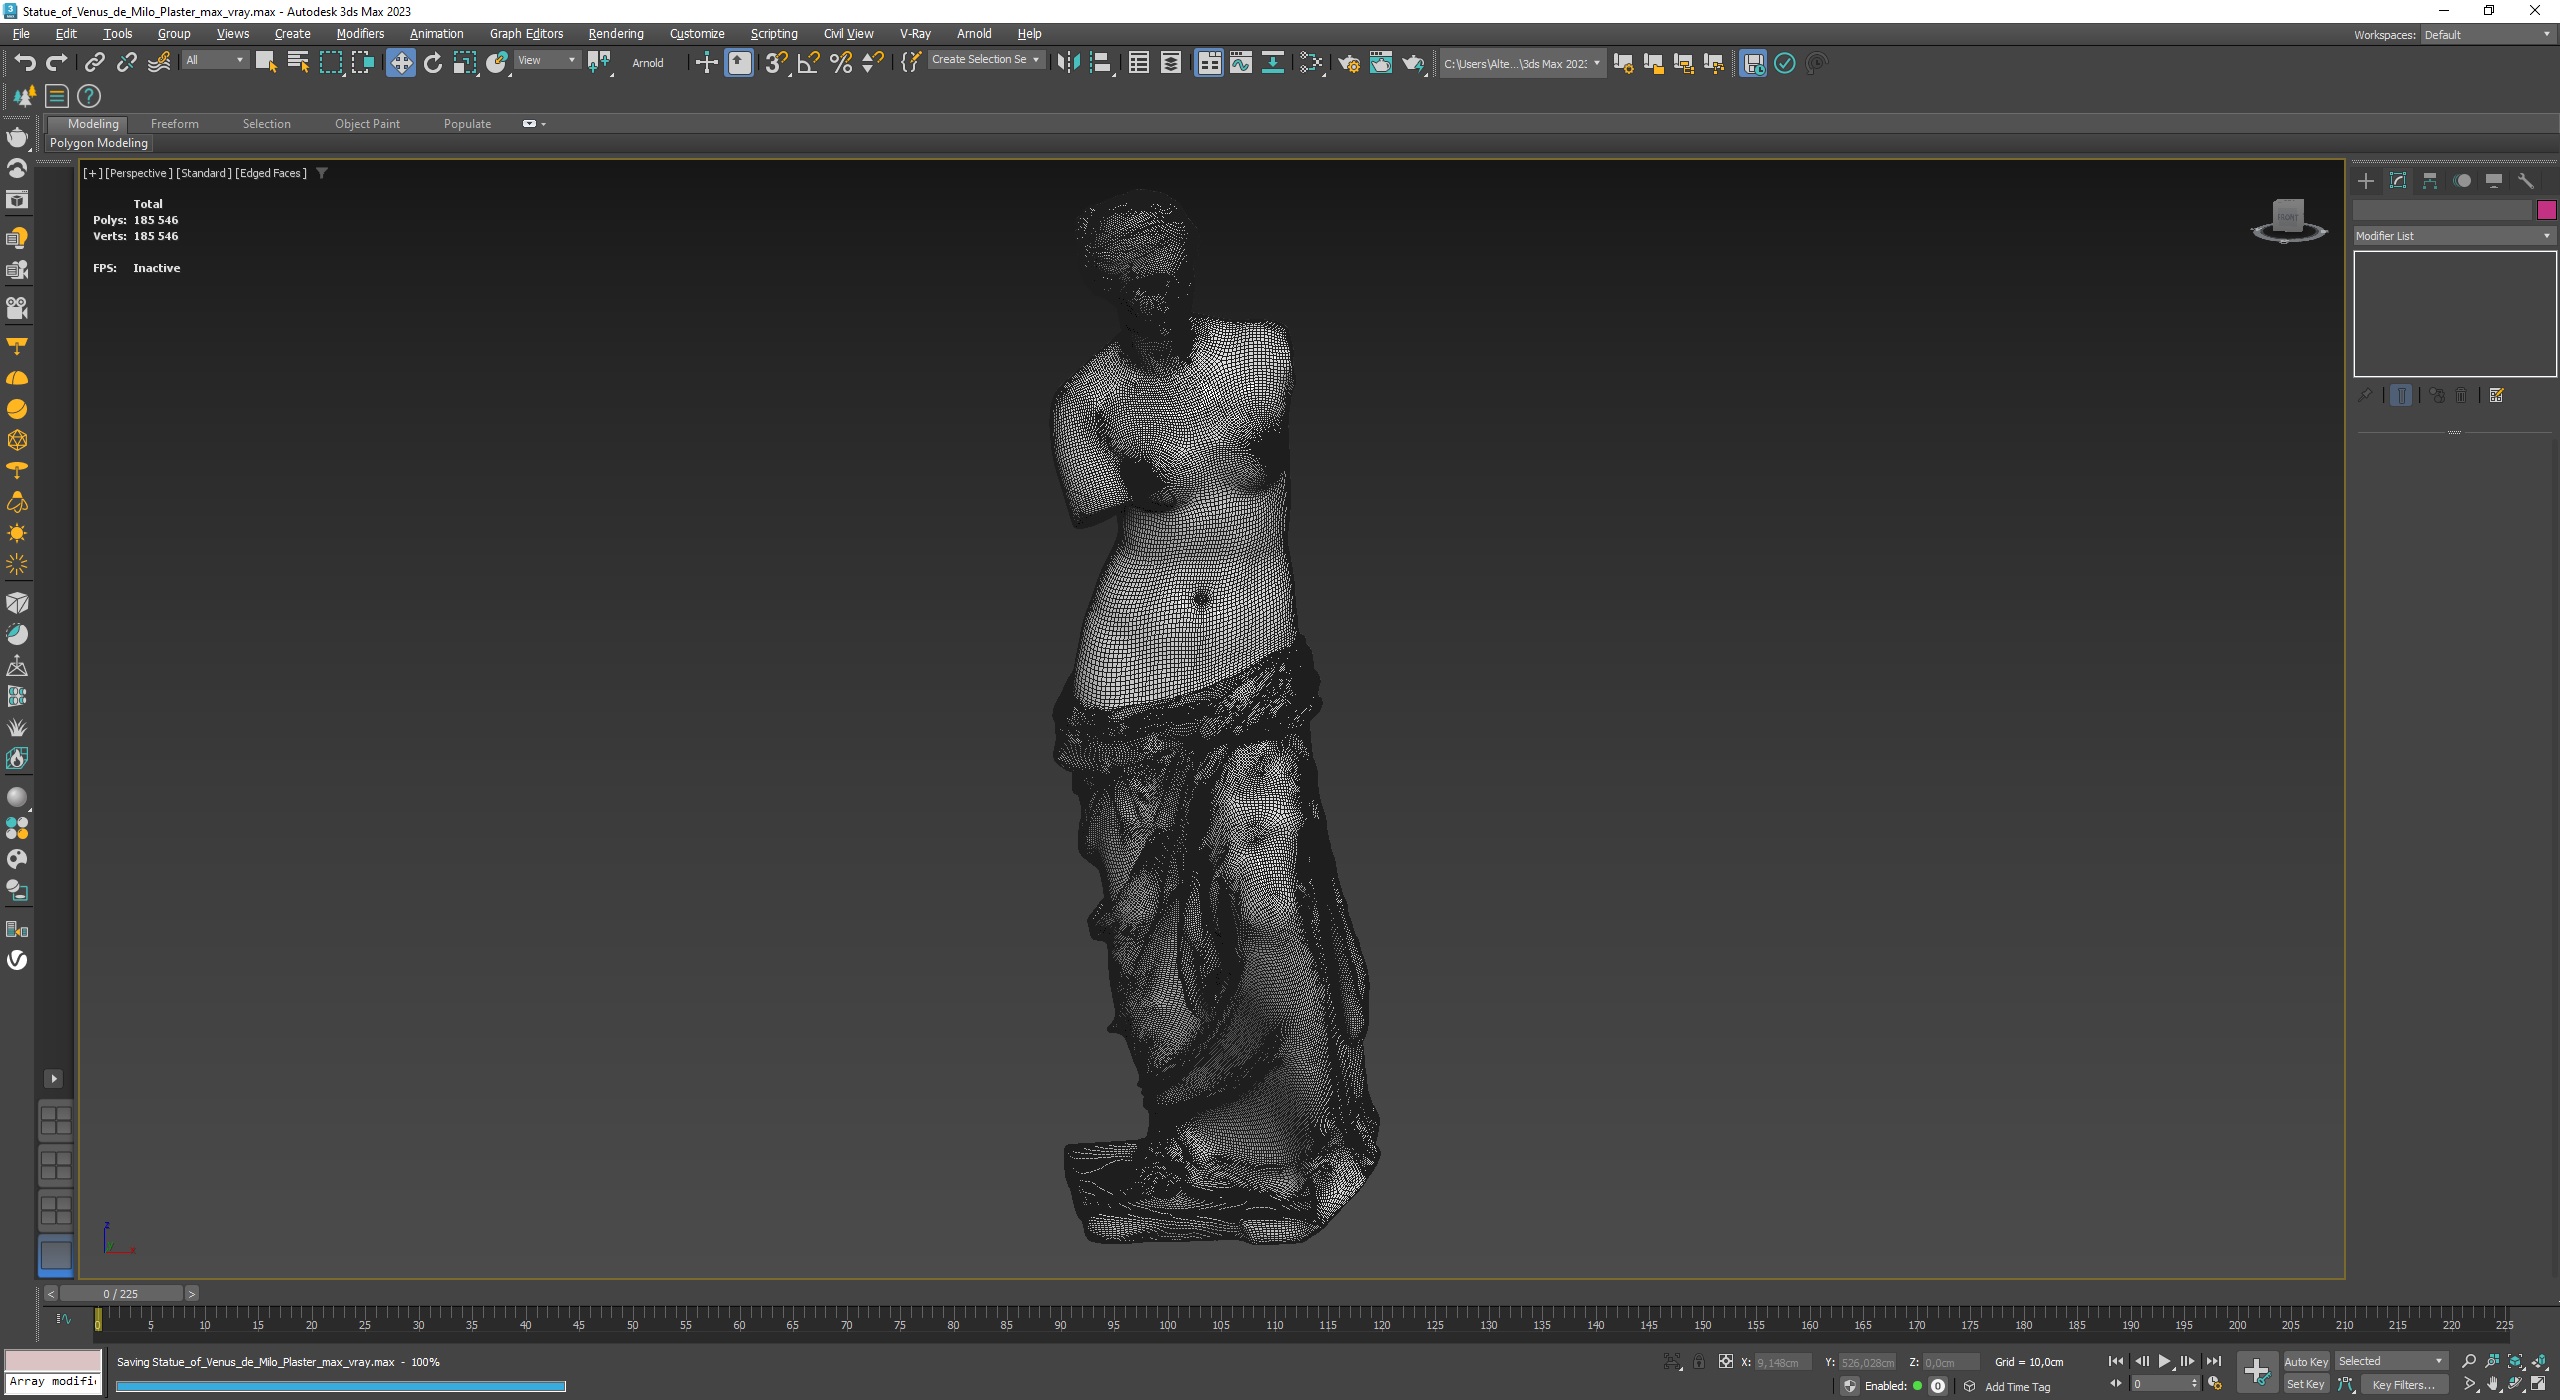Open the key mode Selected dropdown

pos(2391,1361)
